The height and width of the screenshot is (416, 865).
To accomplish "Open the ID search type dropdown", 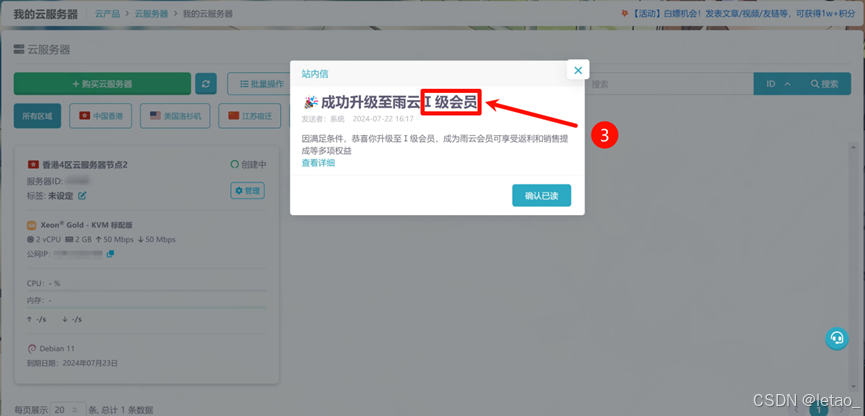I will pos(778,84).
